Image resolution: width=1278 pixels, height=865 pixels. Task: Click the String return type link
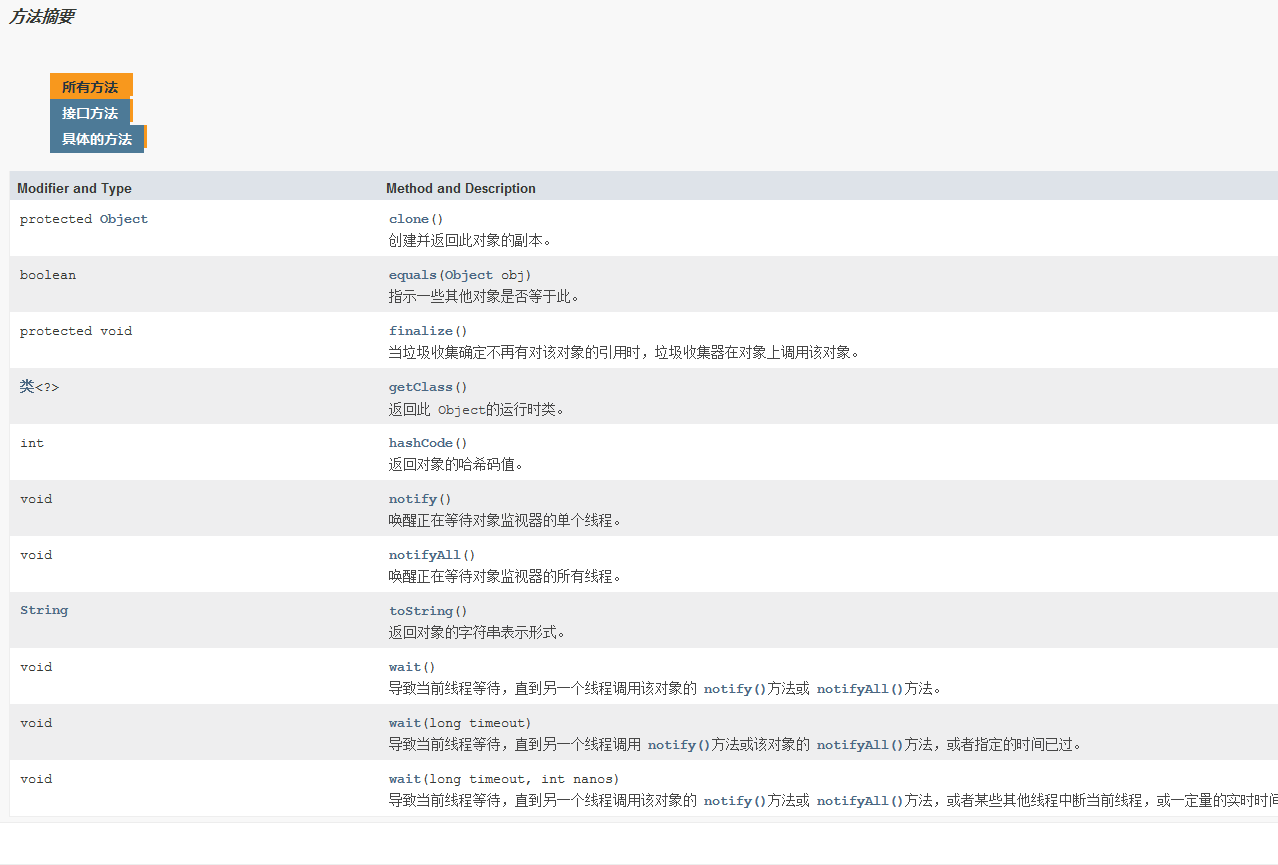(44, 610)
